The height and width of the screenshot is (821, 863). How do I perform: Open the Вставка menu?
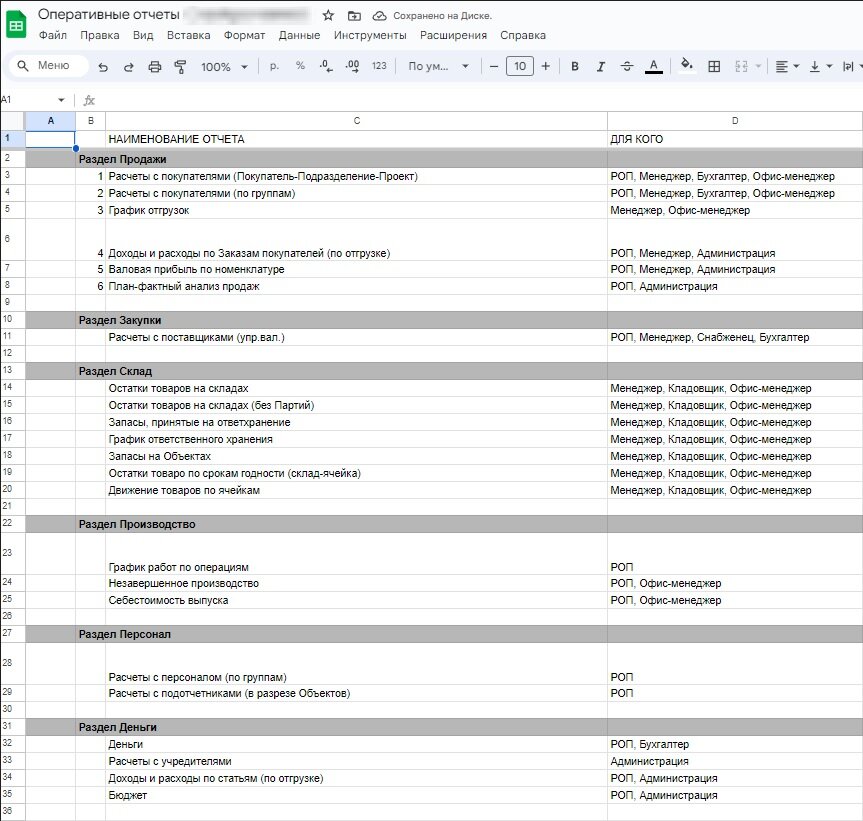pyautogui.click(x=189, y=35)
